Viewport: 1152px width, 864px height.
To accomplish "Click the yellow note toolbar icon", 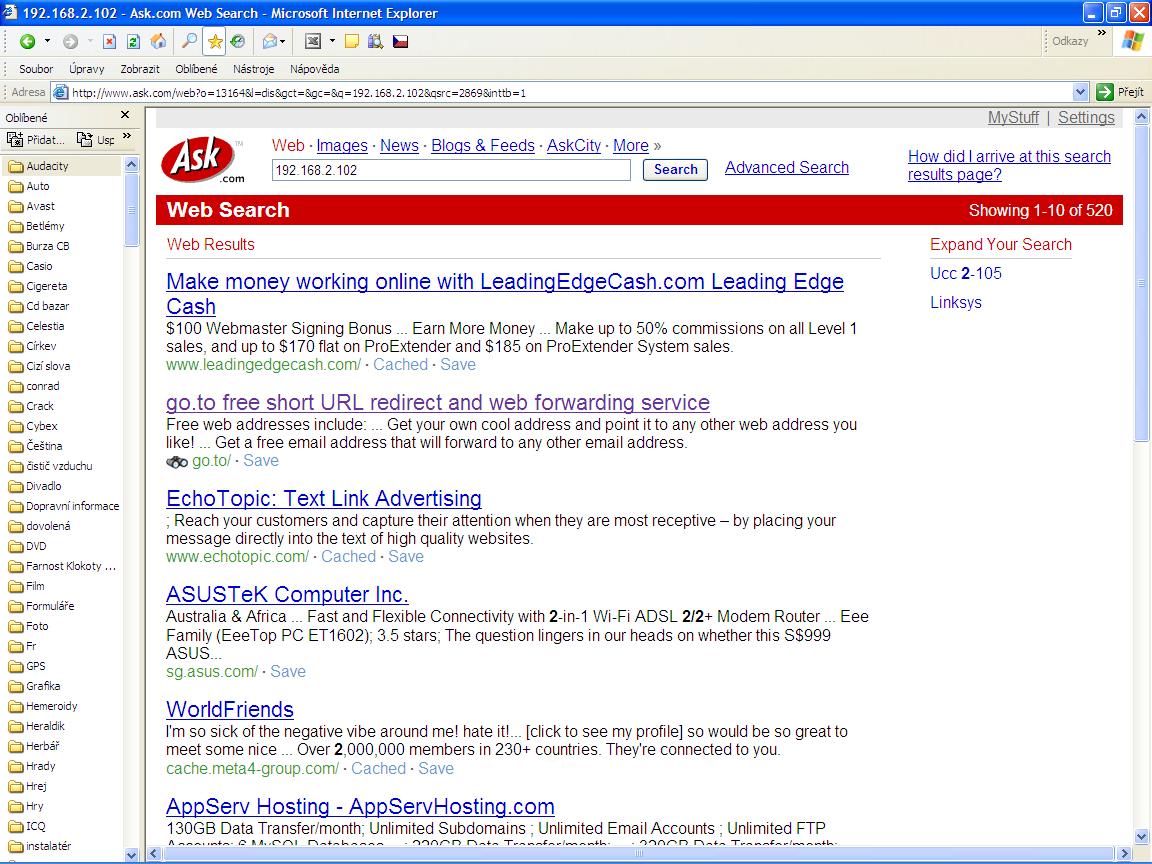I will (352, 42).
